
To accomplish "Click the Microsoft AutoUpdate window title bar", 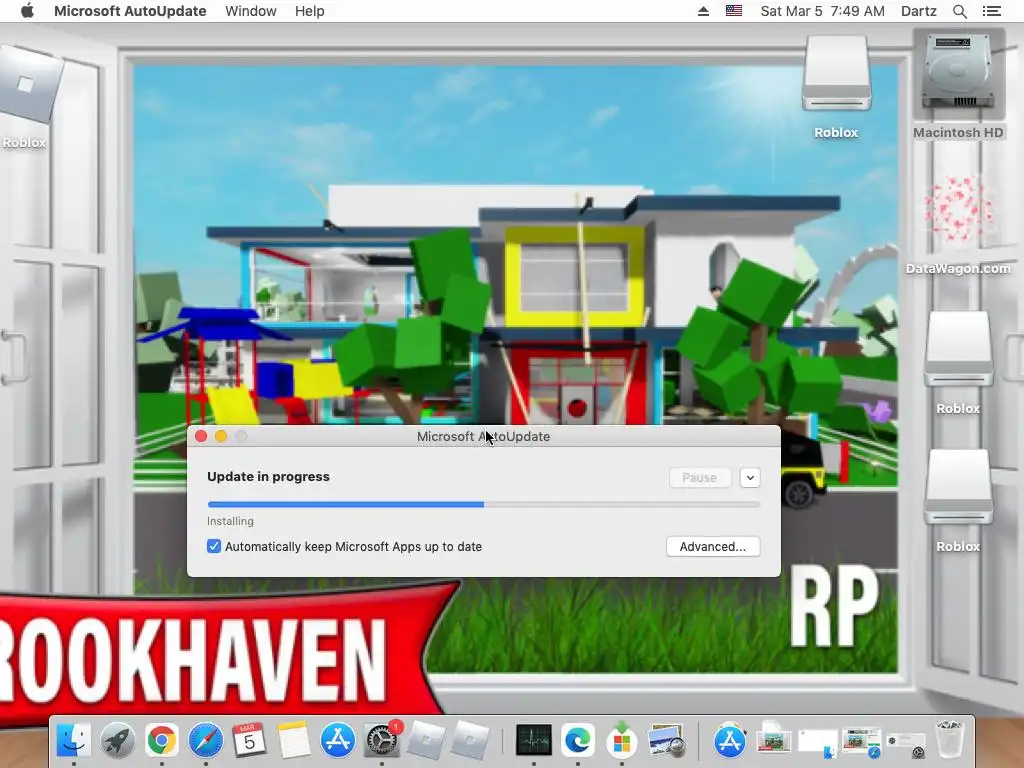I will [484, 436].
